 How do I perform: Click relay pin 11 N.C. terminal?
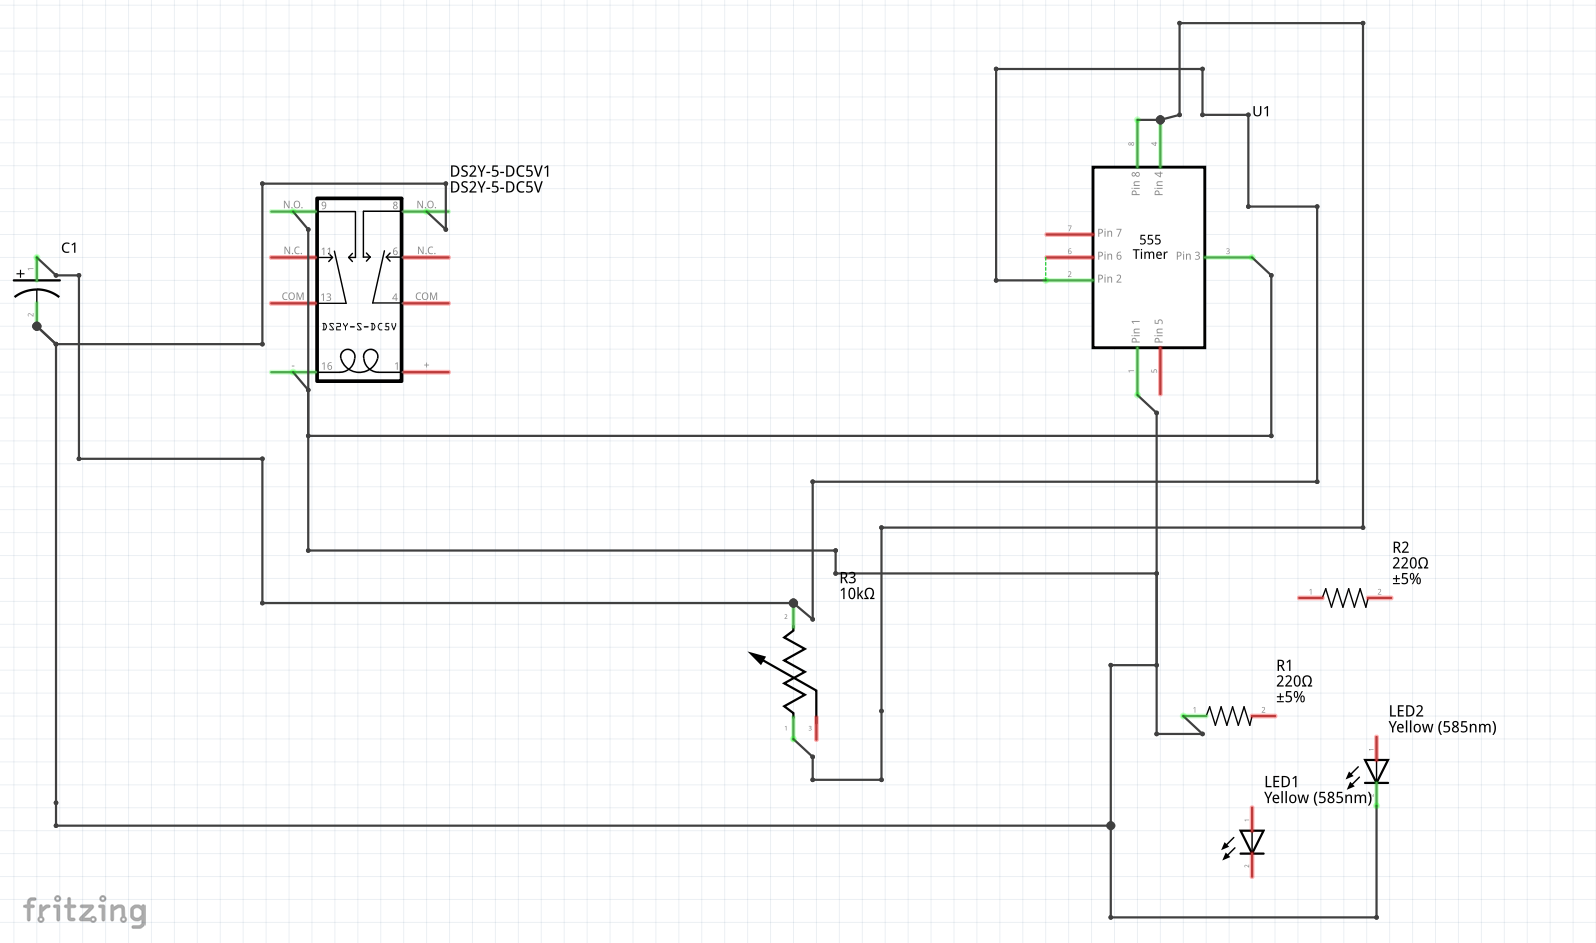tap(293, 257)
